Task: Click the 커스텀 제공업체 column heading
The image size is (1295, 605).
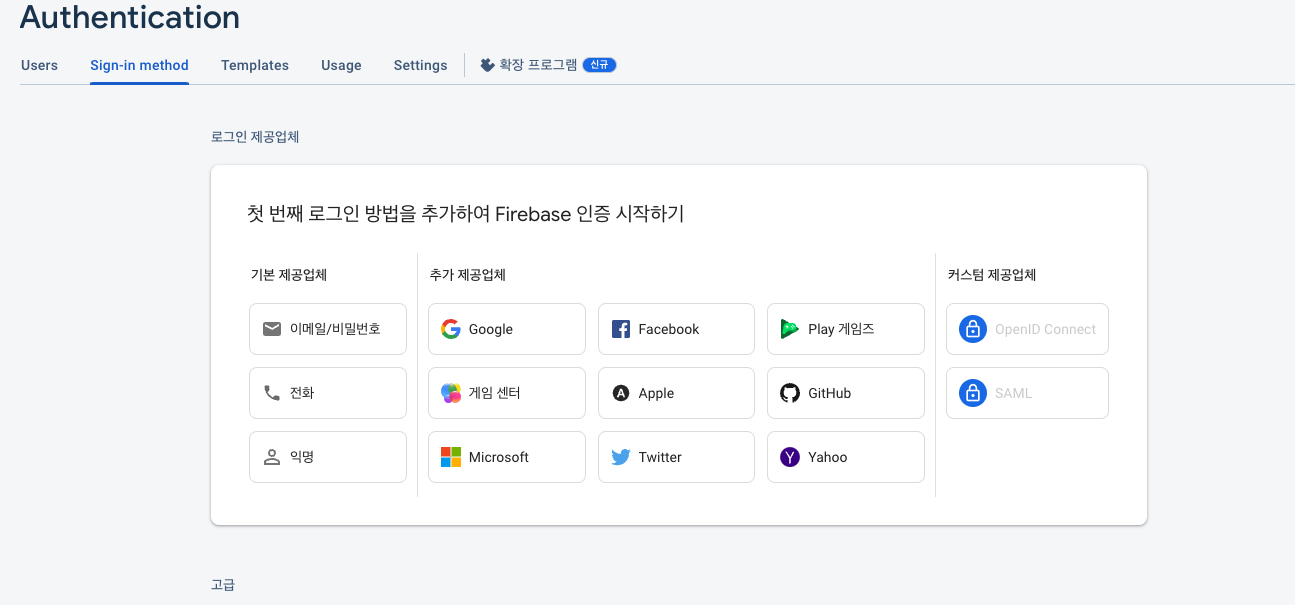Action: (x=992, y=274)
